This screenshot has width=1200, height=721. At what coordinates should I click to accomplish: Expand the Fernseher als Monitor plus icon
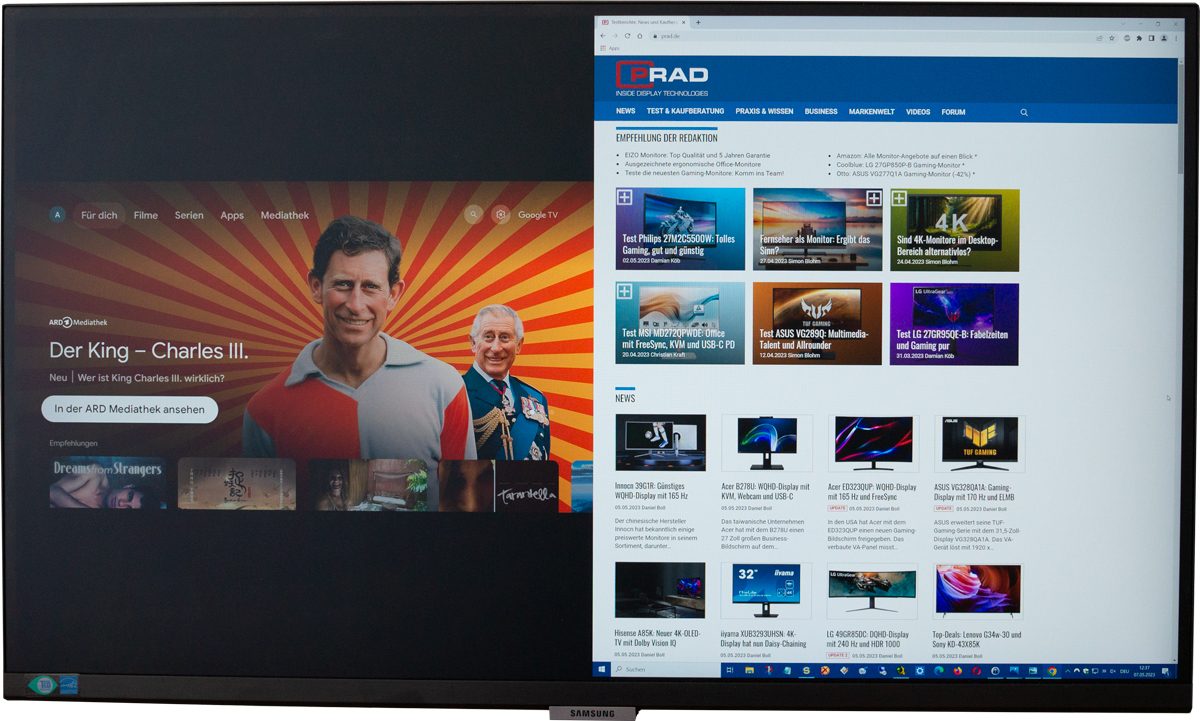coord(873,198)
